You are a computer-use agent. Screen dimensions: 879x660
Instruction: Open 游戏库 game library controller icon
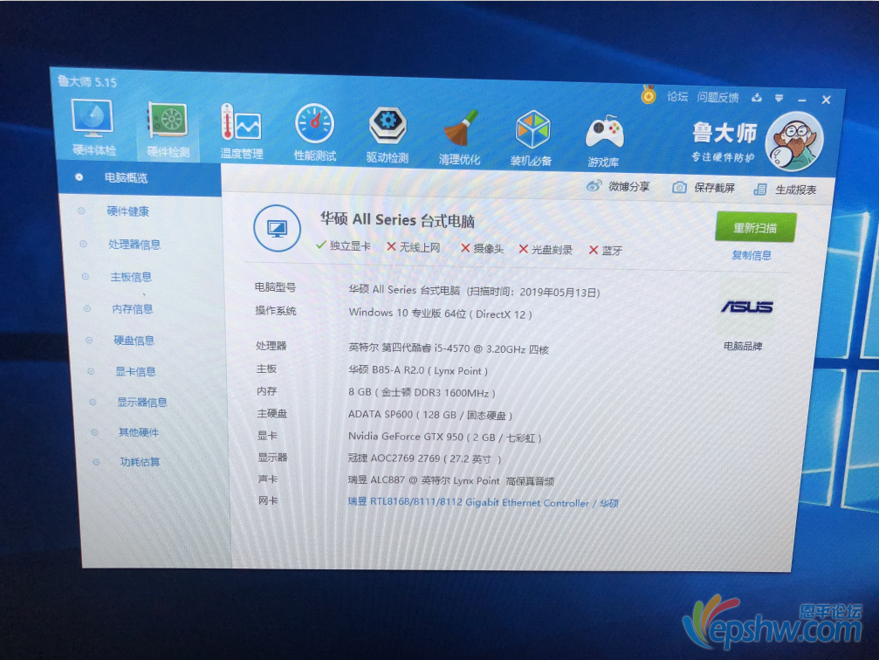pos(604,141)
